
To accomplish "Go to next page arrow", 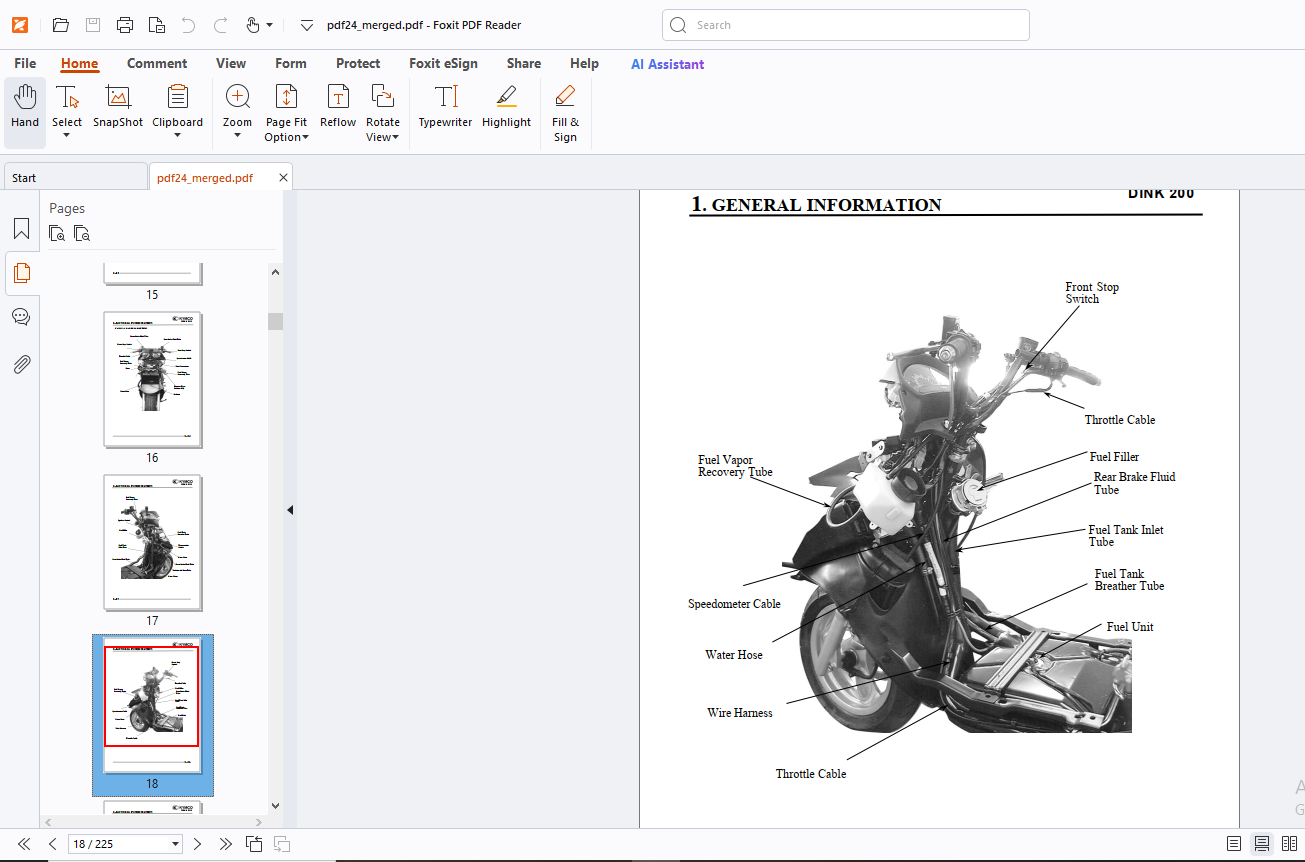I will coord(197,844).
